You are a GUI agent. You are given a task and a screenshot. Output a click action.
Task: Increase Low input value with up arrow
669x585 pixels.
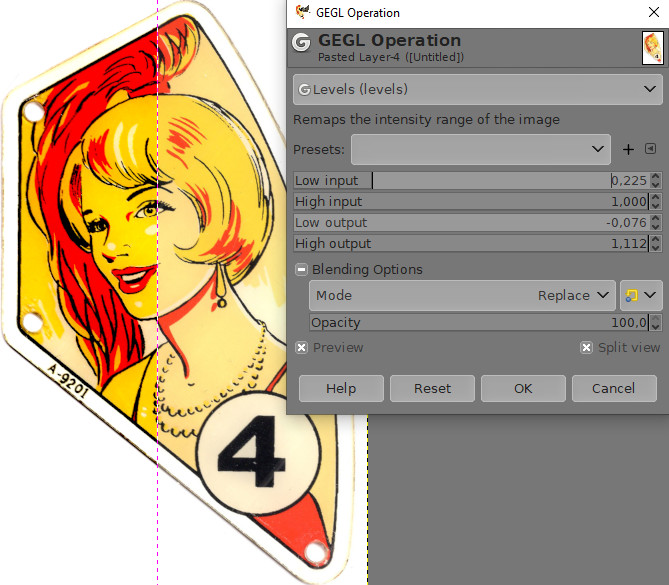click(656, 176)
